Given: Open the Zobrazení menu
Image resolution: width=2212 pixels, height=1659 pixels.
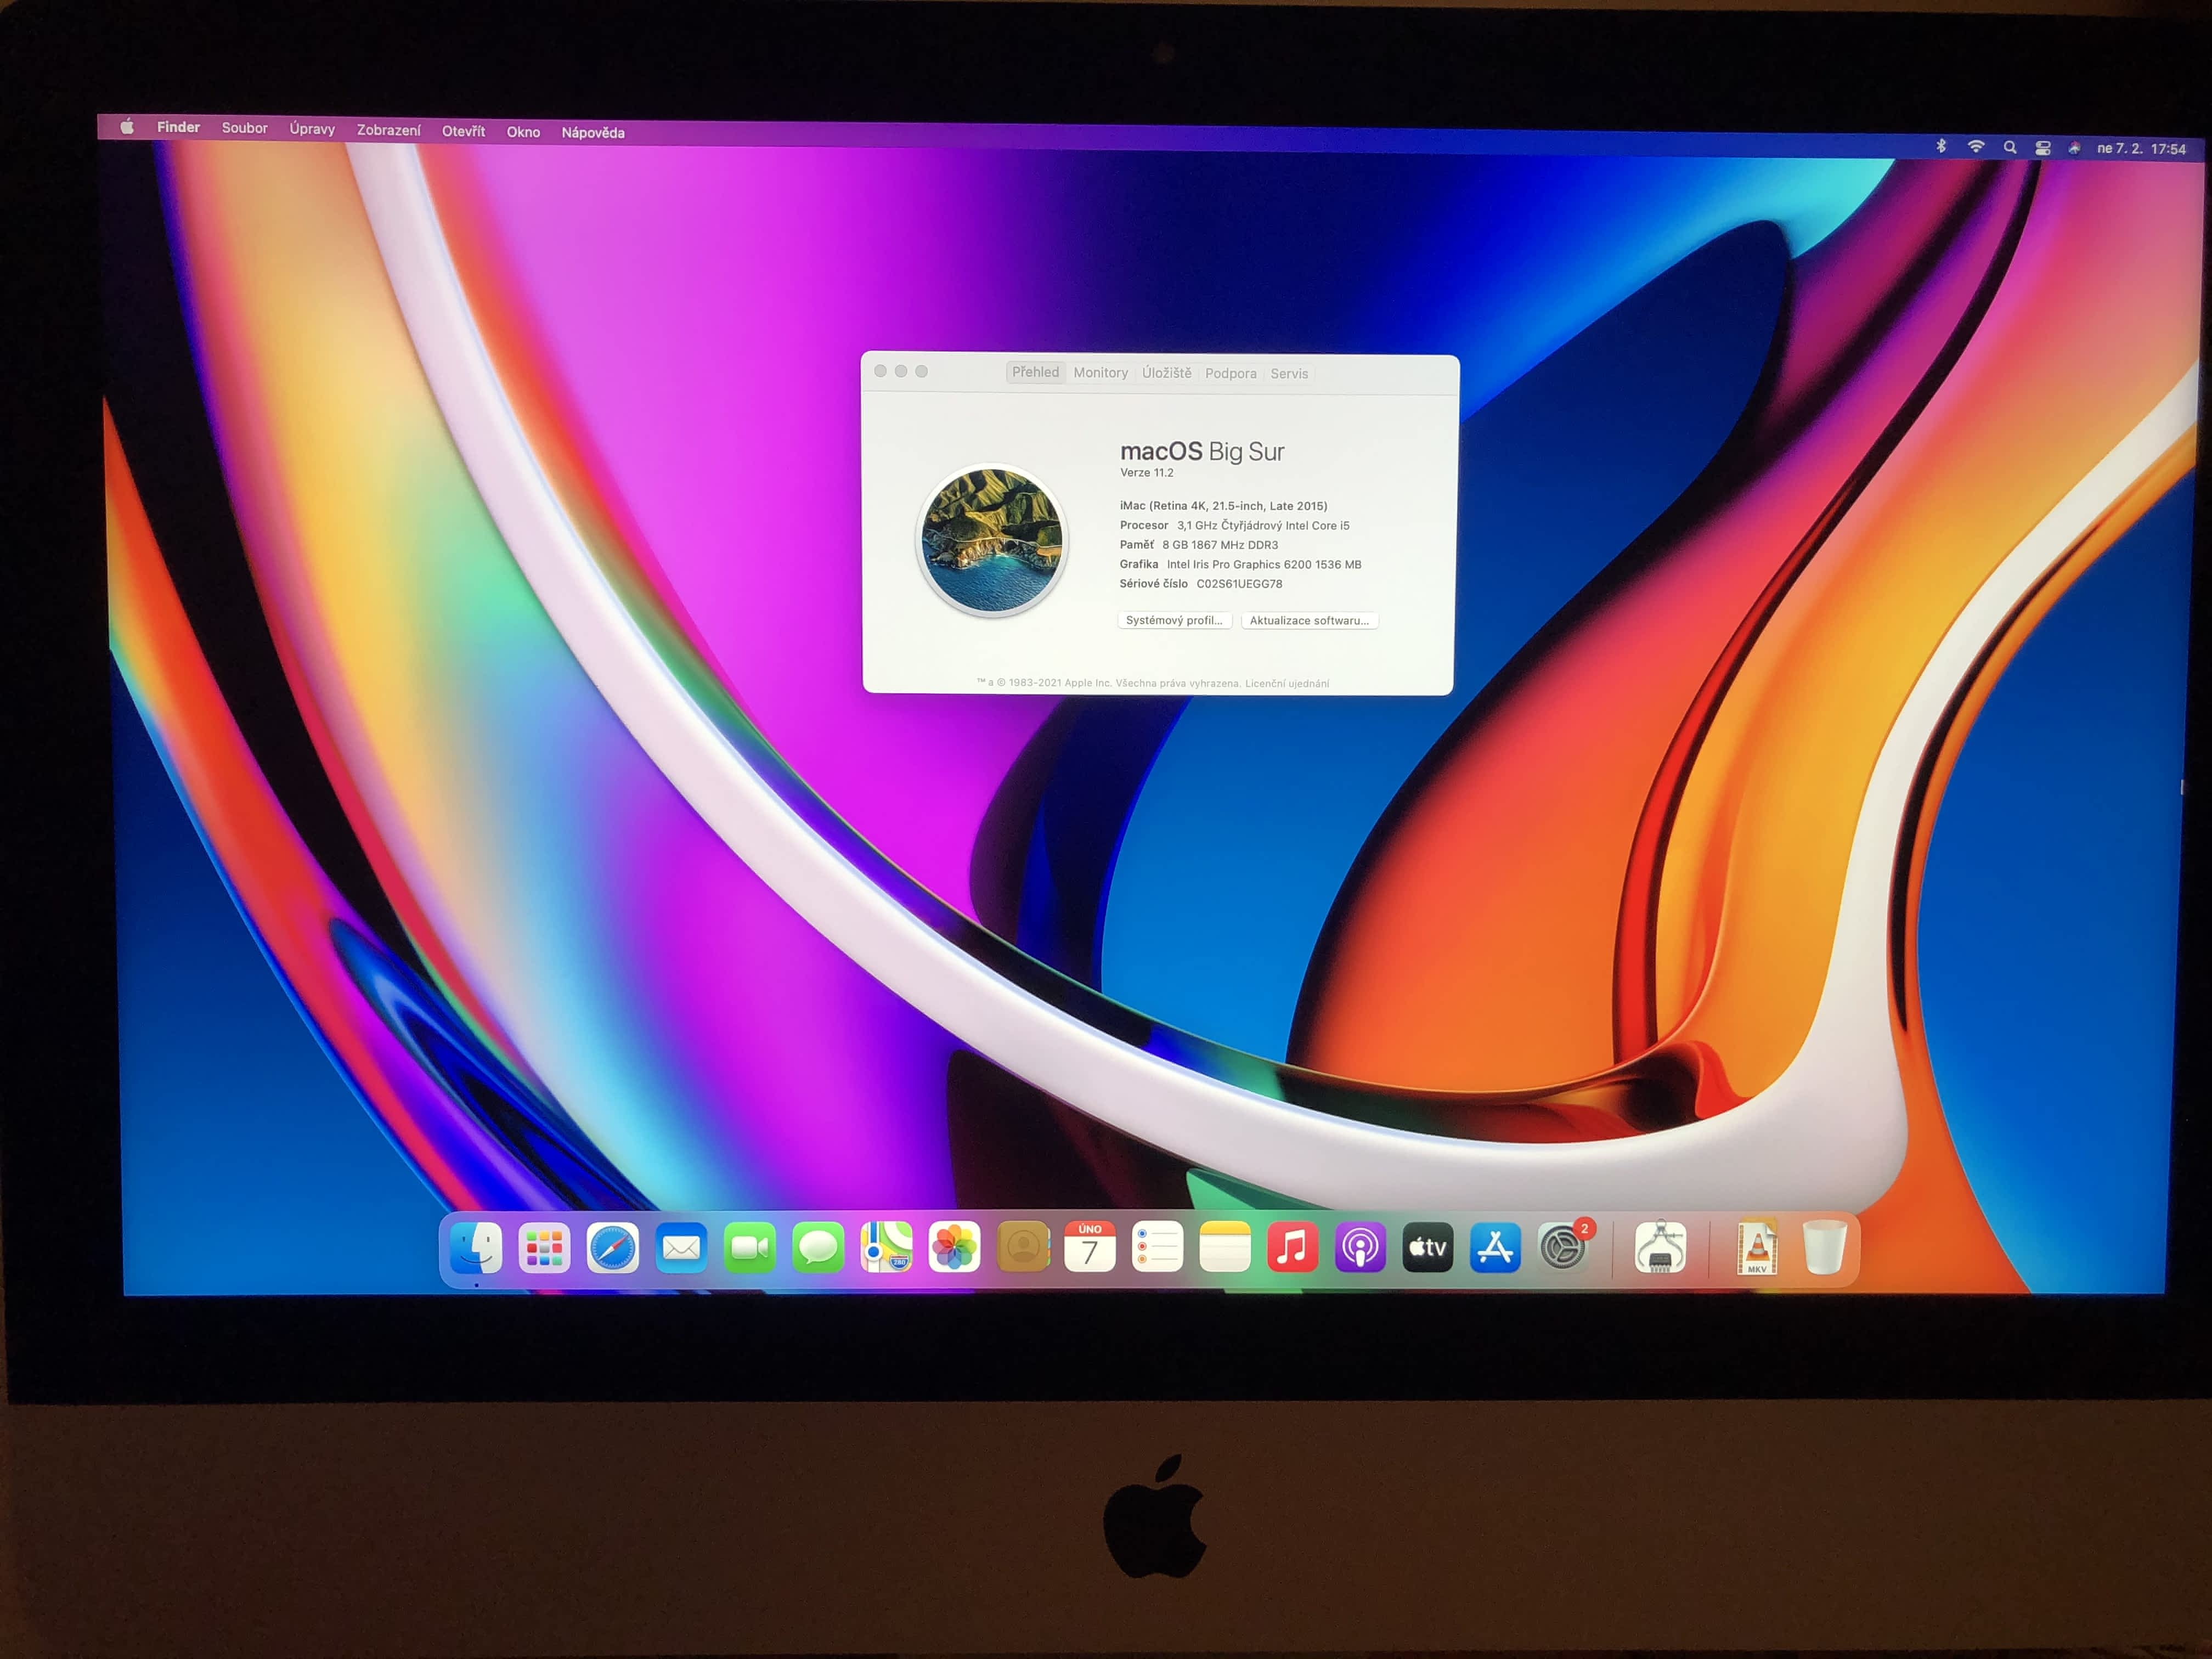Looking at the screenshot, I should coord(388,130).
